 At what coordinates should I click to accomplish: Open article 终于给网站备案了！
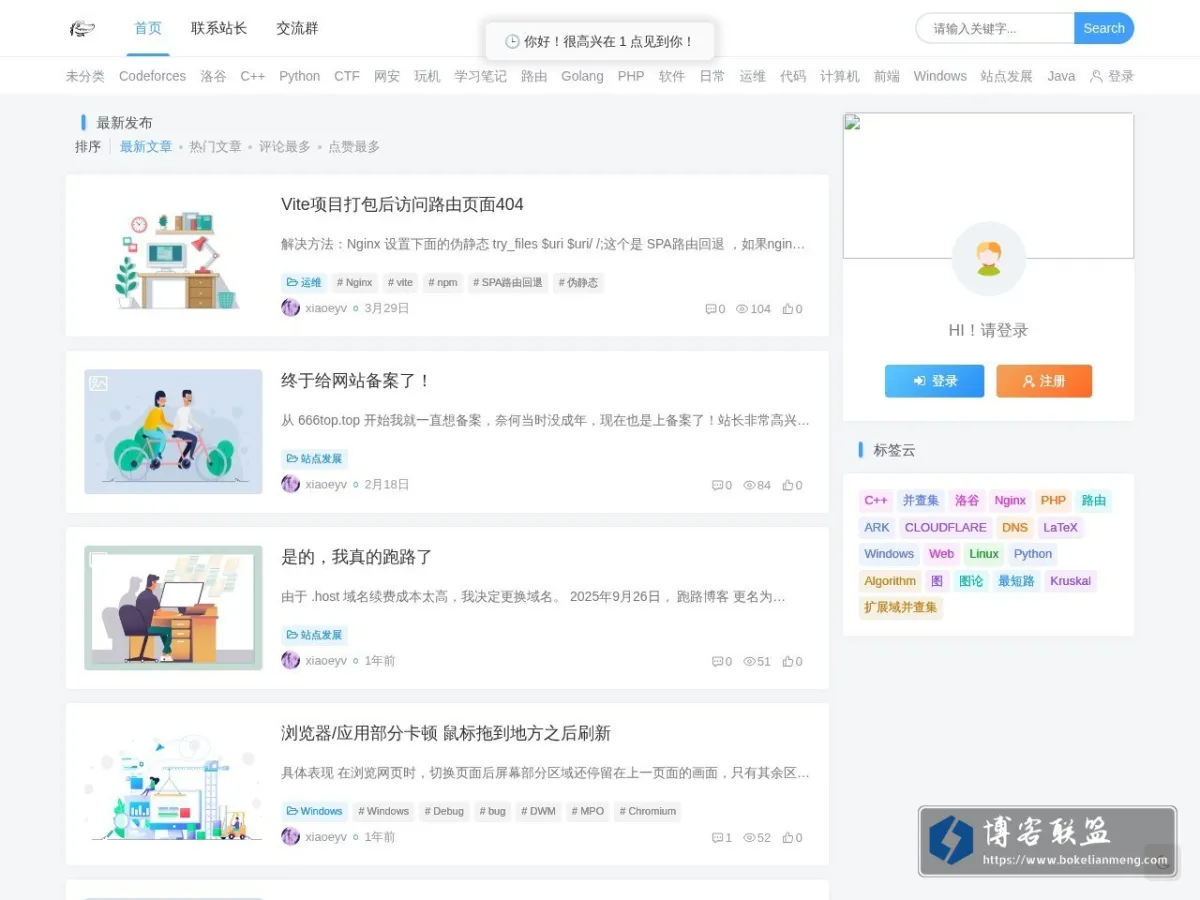pyautogui.click(x=356, y=381)
